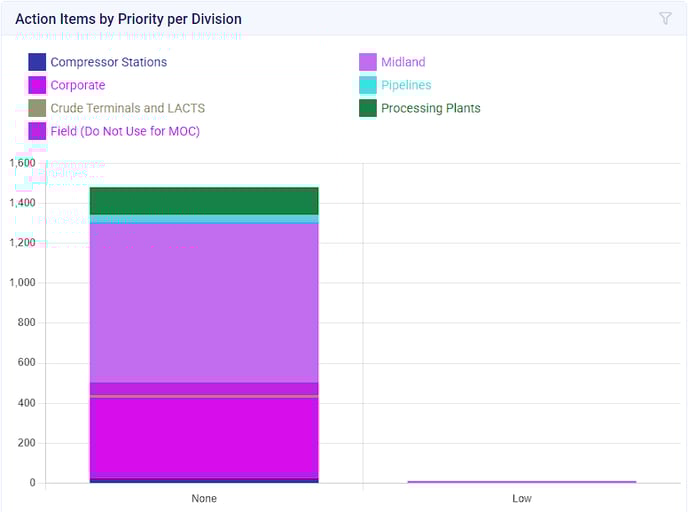Click the None x-axis category label
The height and width of the screenshot is (512, 688).
204,498
